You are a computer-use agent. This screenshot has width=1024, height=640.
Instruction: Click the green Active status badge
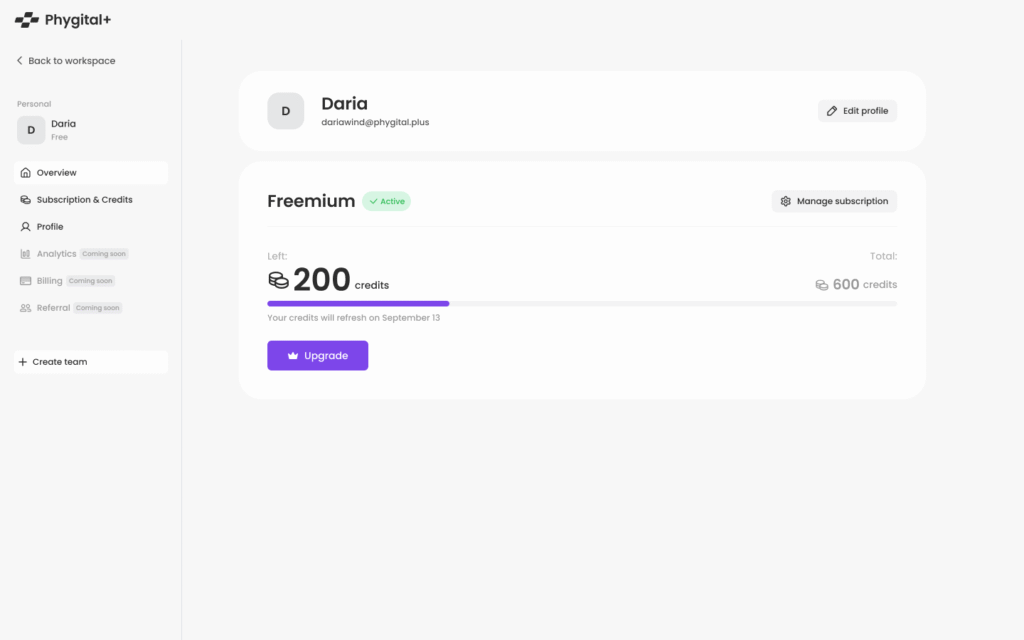coord(386,201)
